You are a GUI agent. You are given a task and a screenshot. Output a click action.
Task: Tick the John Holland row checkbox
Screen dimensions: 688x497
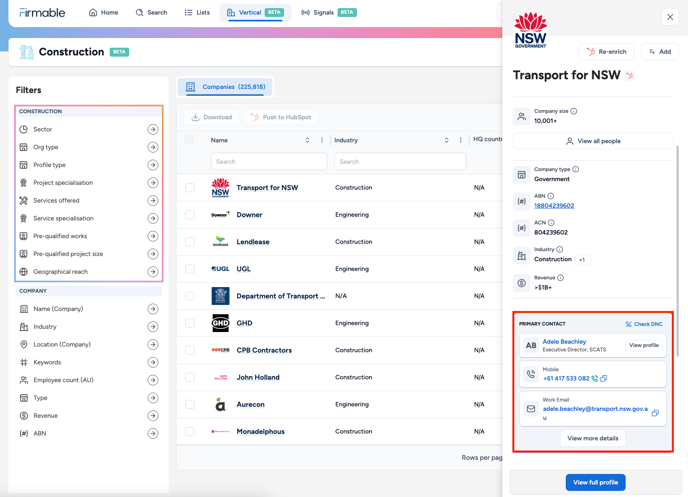(190, 377)
